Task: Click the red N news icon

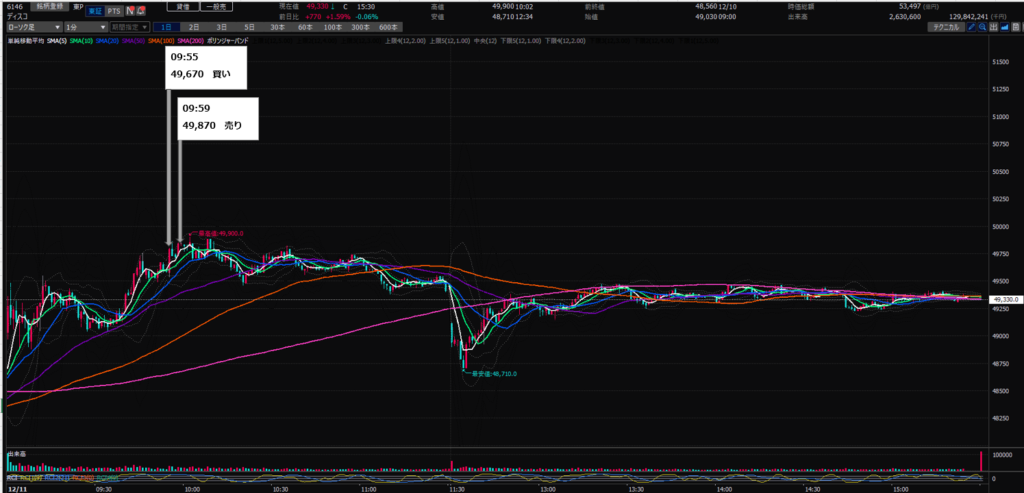Action: click(131, 11)
